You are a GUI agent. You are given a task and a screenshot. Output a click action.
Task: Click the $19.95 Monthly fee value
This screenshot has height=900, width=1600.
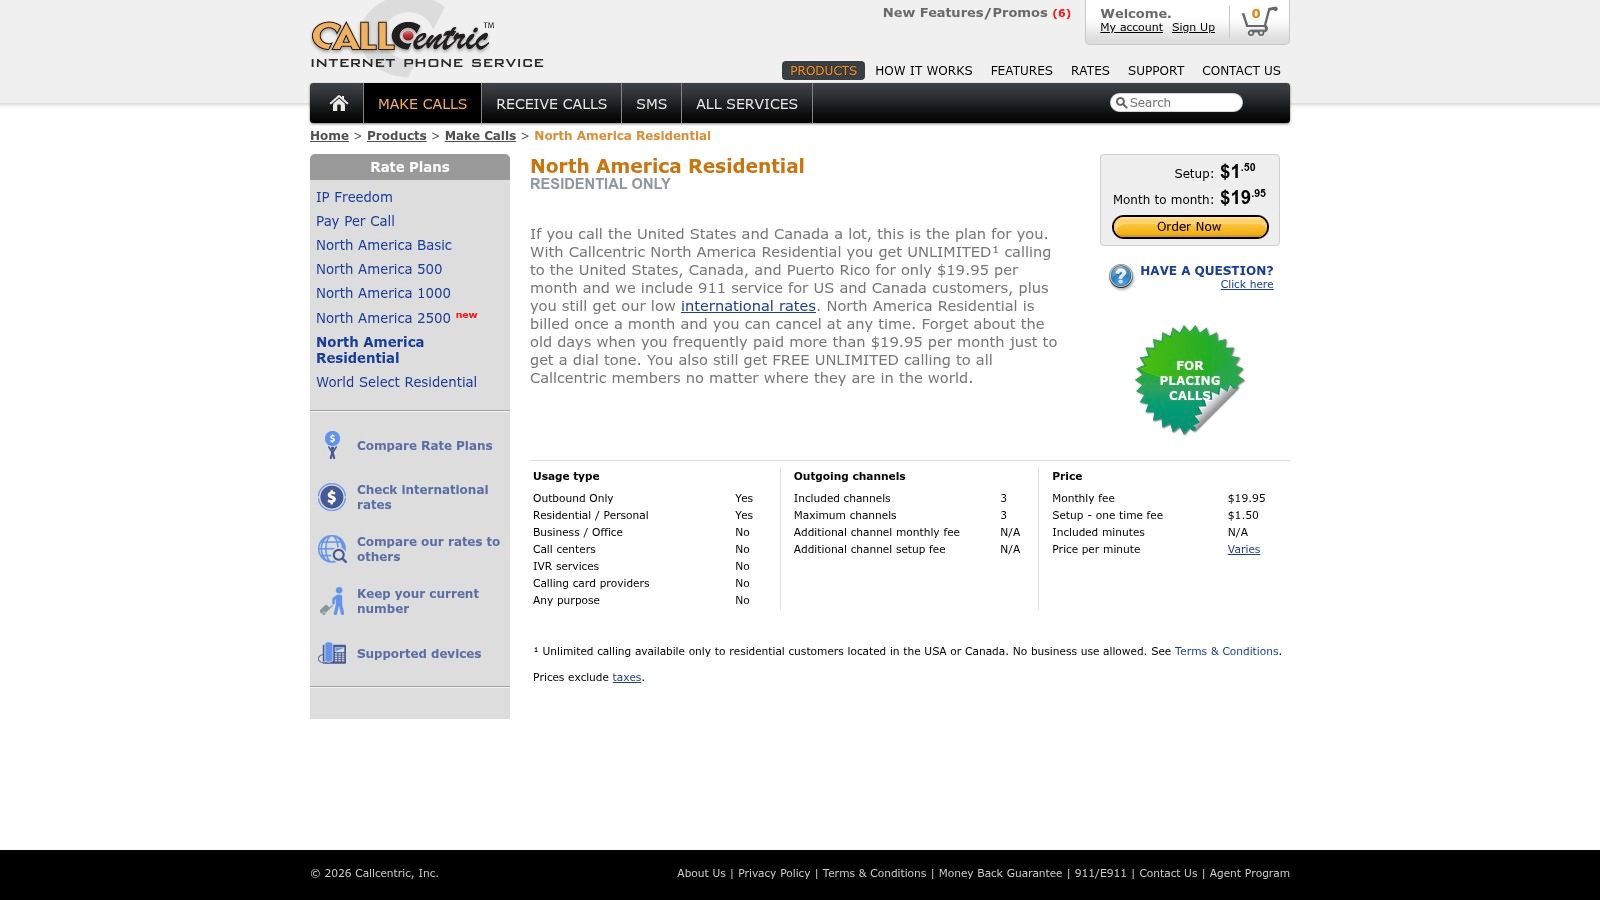1246,498
